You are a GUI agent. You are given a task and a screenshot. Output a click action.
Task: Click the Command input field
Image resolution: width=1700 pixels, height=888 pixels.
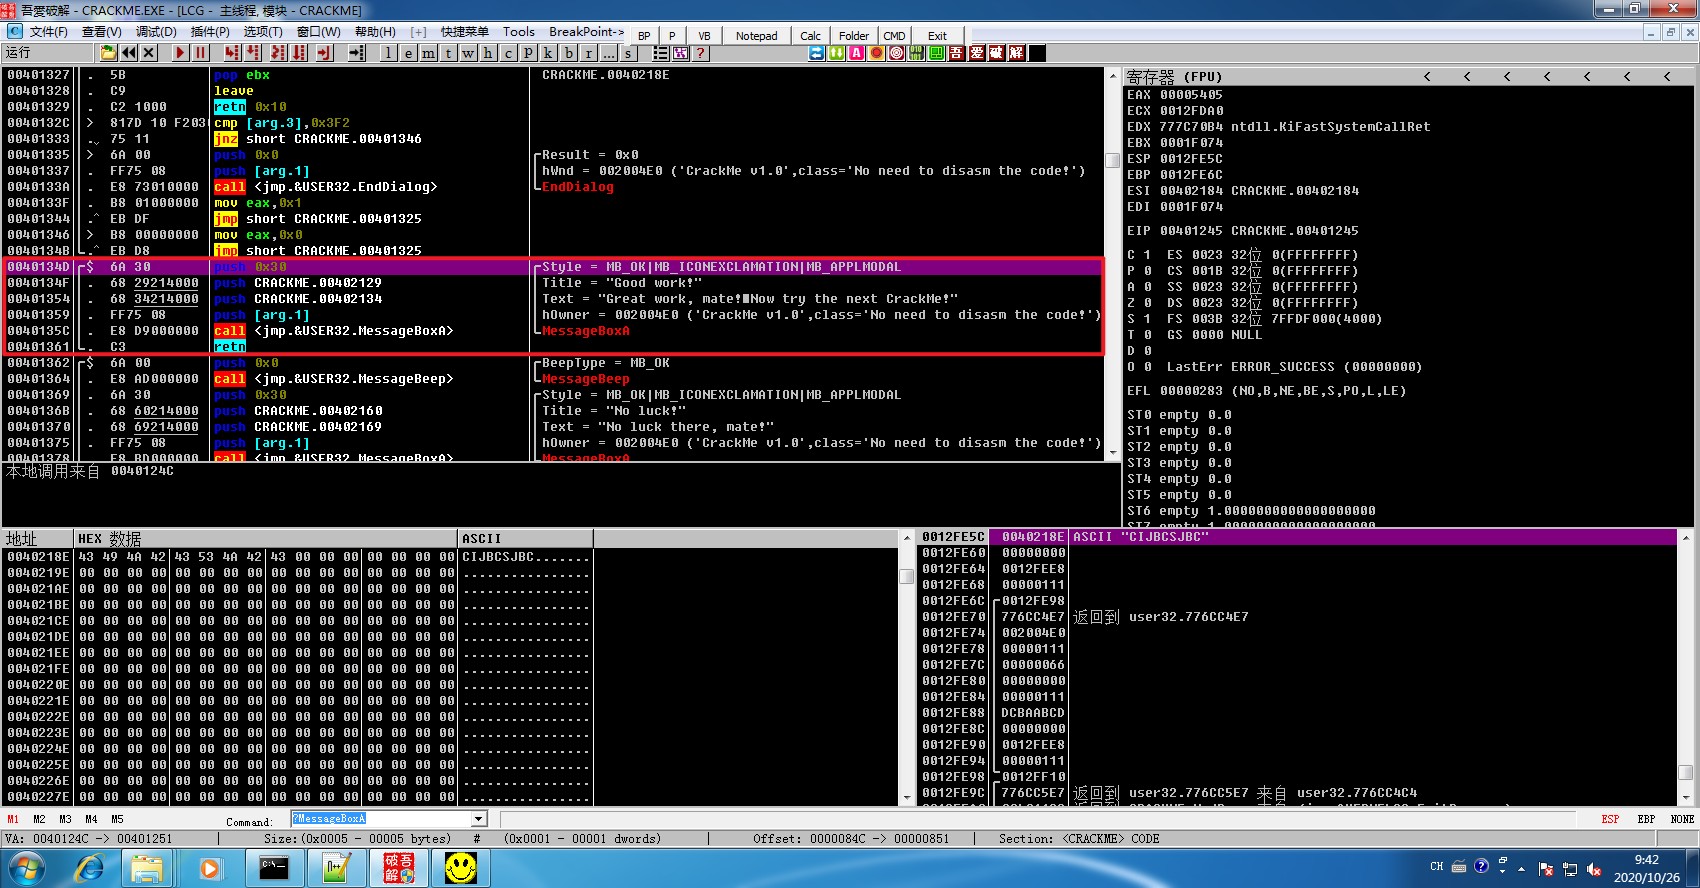(x=381, y=819)
